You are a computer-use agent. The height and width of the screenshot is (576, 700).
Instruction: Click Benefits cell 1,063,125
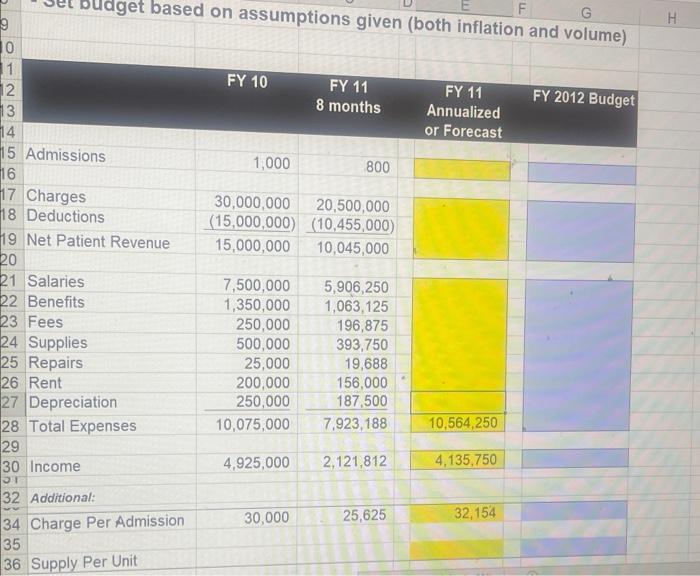[x=356, y=307]
